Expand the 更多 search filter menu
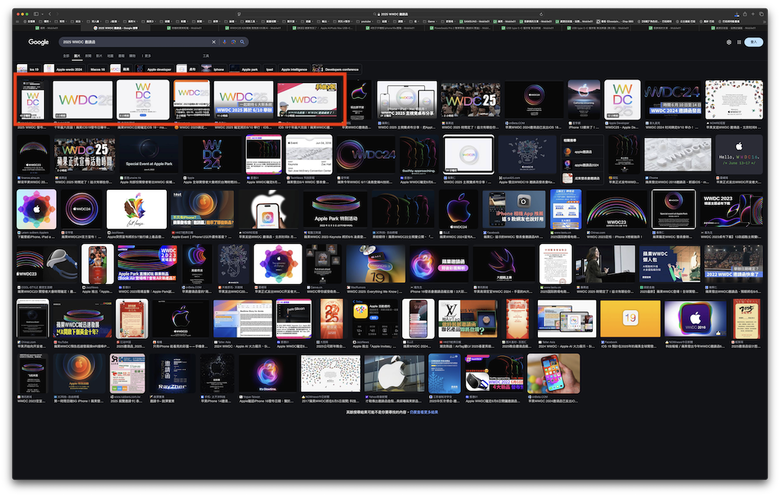 tap(146, 56)
